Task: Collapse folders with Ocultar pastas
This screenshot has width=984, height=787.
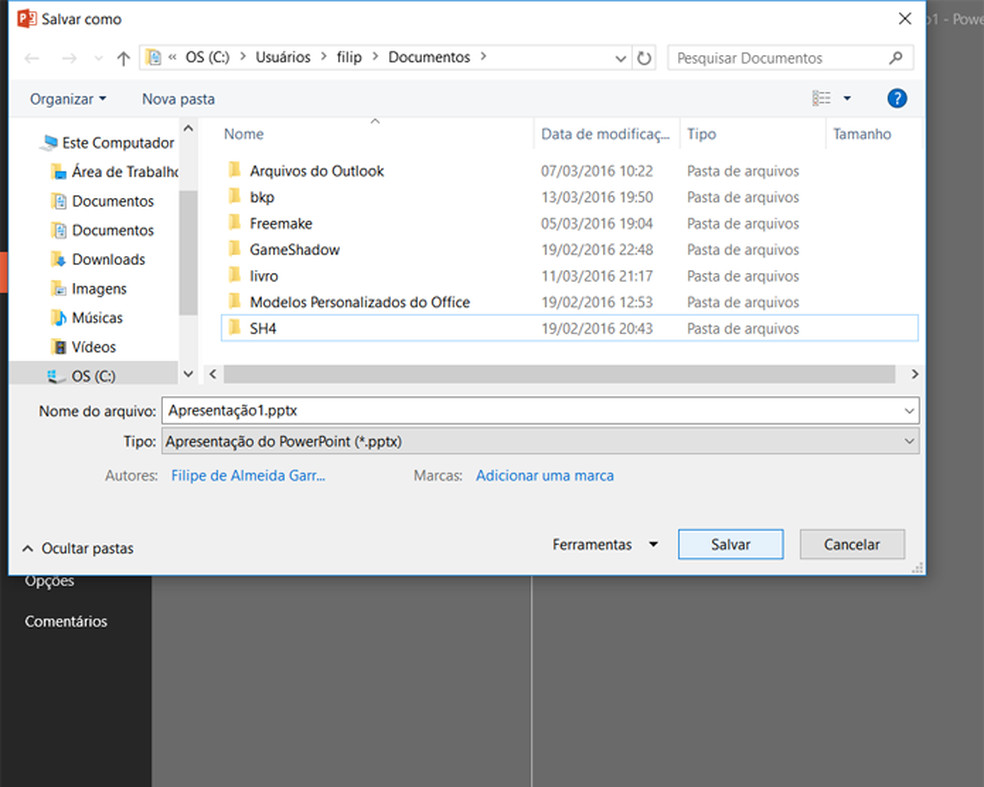Action: click(78, 548)
